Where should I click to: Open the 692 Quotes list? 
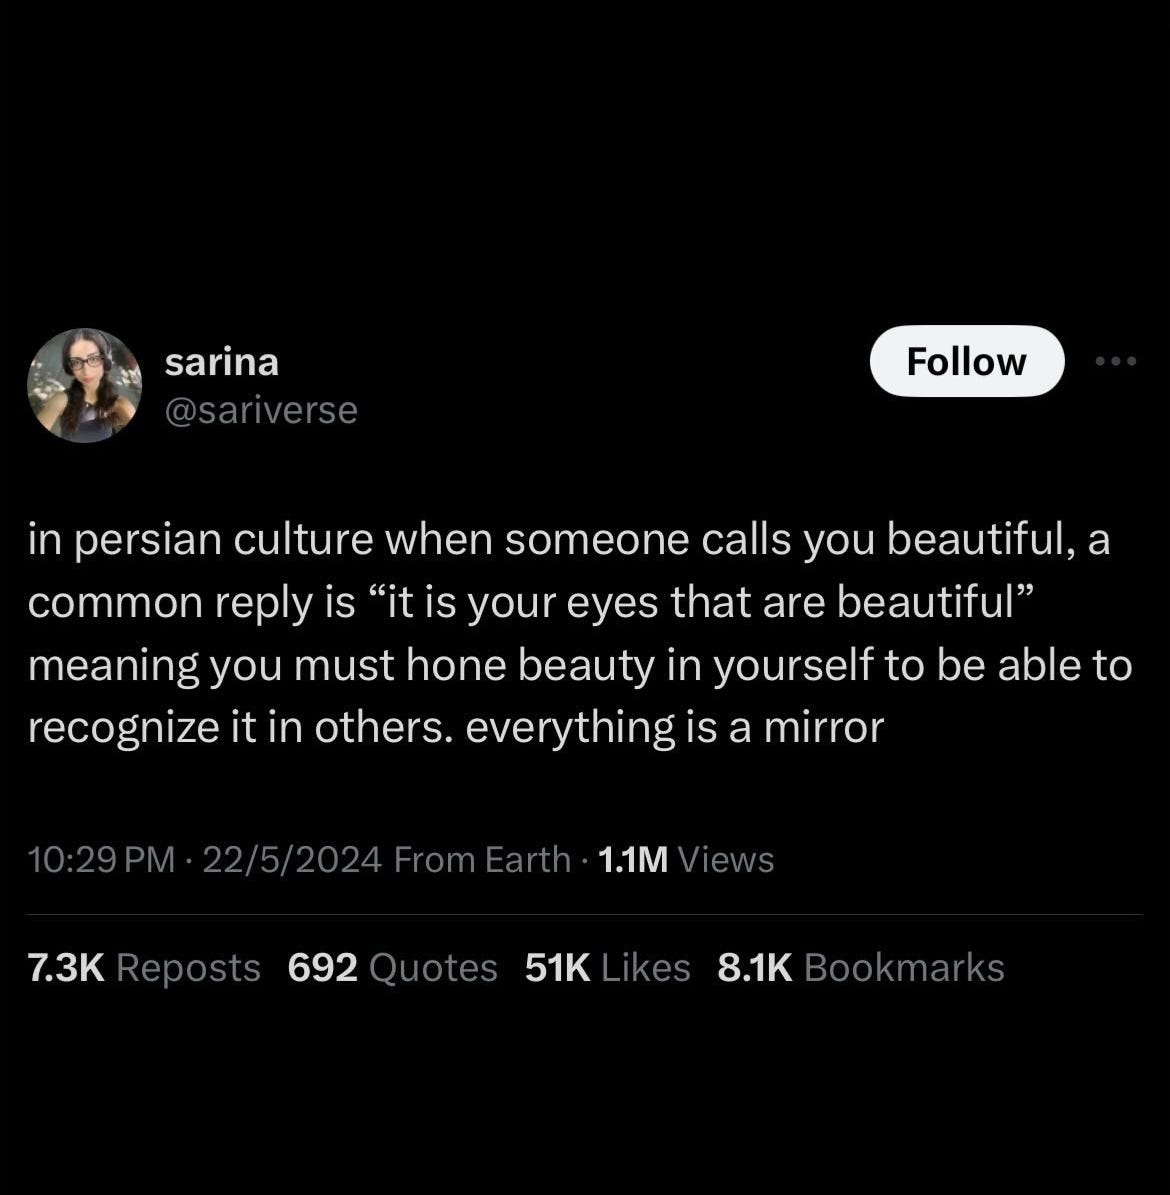coord(393,968)
